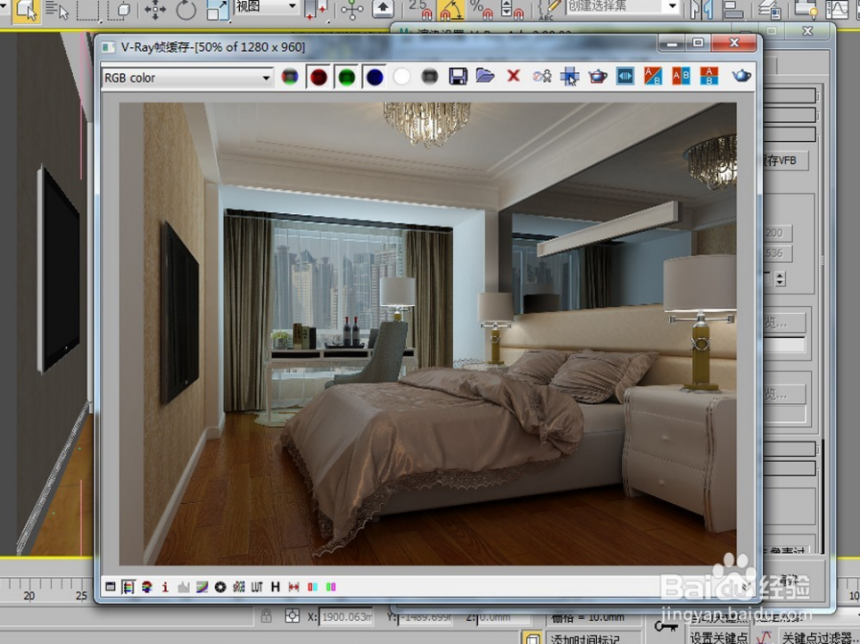Click the view clamped colors icon
The height and width of the screenshot is (644, 860).
146,587
